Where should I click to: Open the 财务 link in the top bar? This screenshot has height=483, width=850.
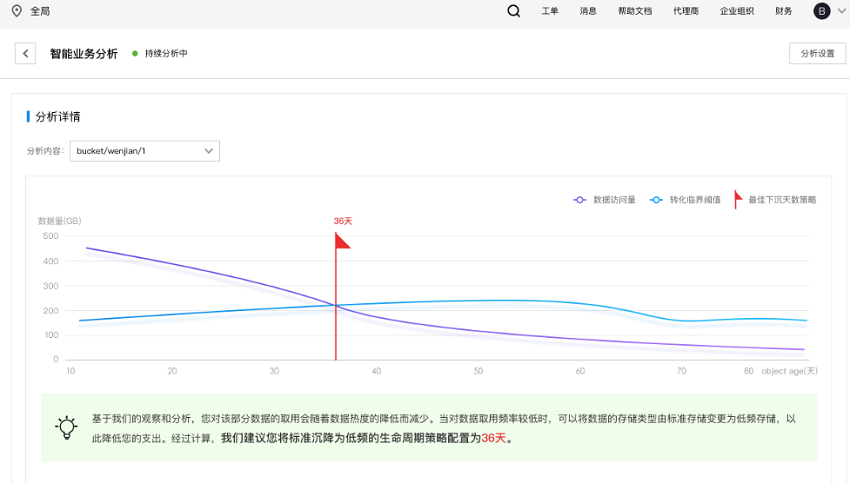click(x=784, y=11)
